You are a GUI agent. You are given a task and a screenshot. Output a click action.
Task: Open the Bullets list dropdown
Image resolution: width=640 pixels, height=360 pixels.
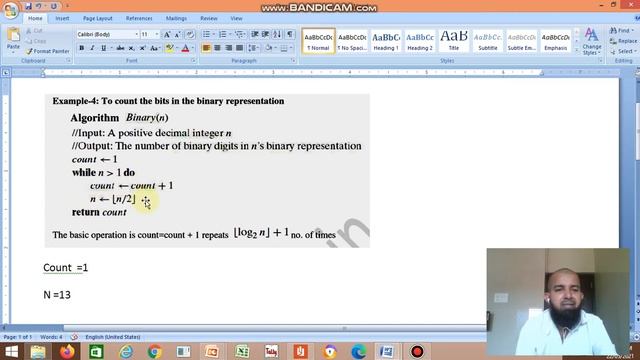213,34
